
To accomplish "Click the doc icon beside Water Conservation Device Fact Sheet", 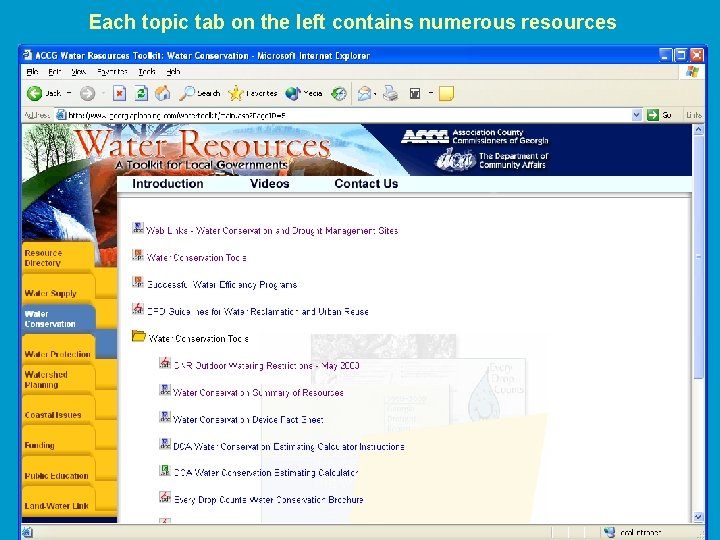I will click(x=165, y=416).
